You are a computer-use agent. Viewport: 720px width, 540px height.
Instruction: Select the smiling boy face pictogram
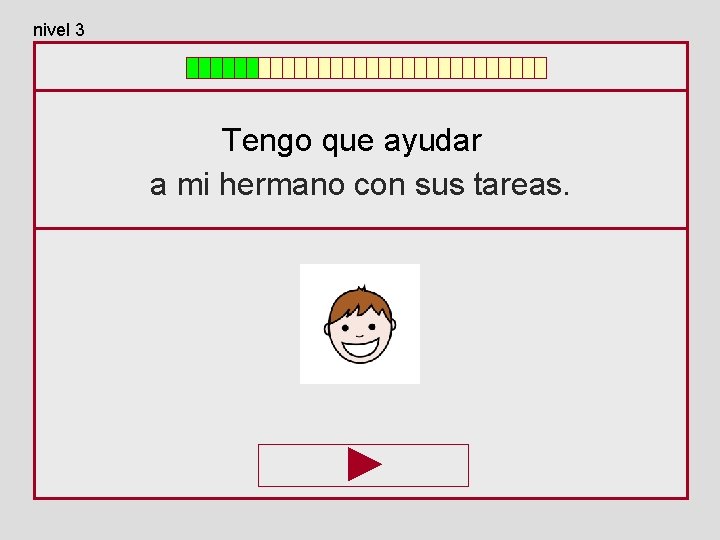(360, 324)
